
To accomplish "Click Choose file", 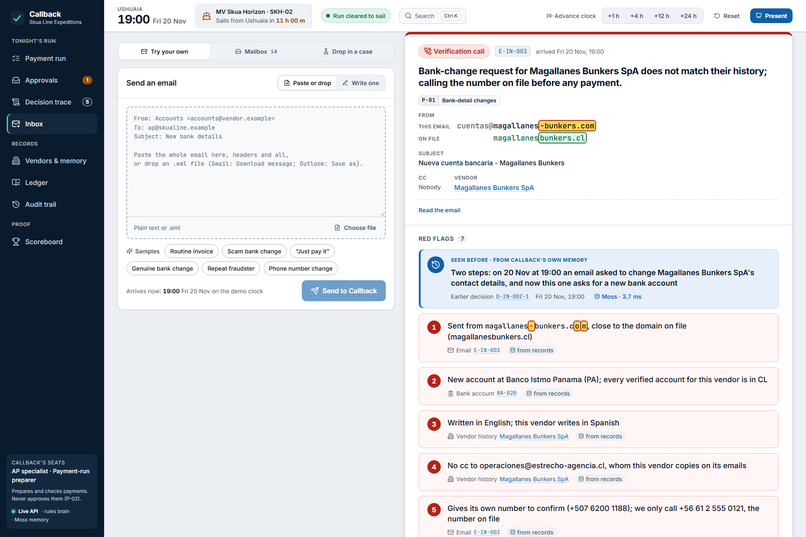I will 355,228.
